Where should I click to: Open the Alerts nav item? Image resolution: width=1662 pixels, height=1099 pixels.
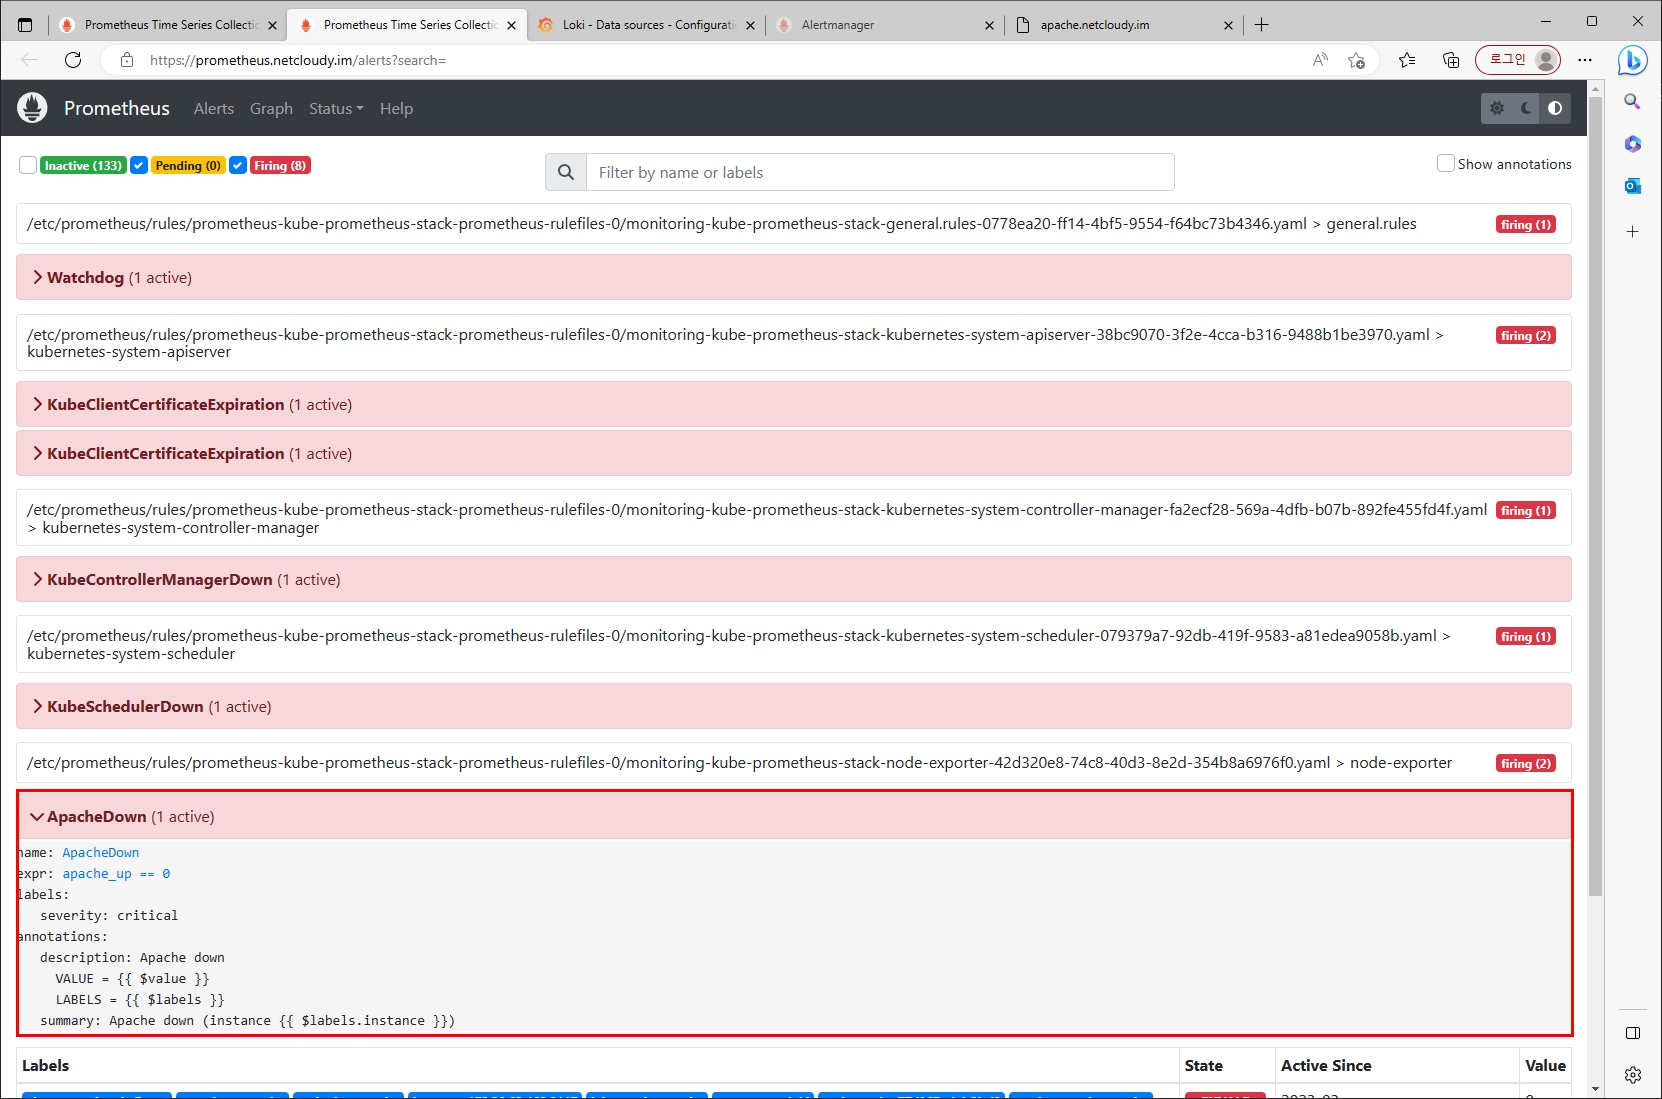click(214, 108)
